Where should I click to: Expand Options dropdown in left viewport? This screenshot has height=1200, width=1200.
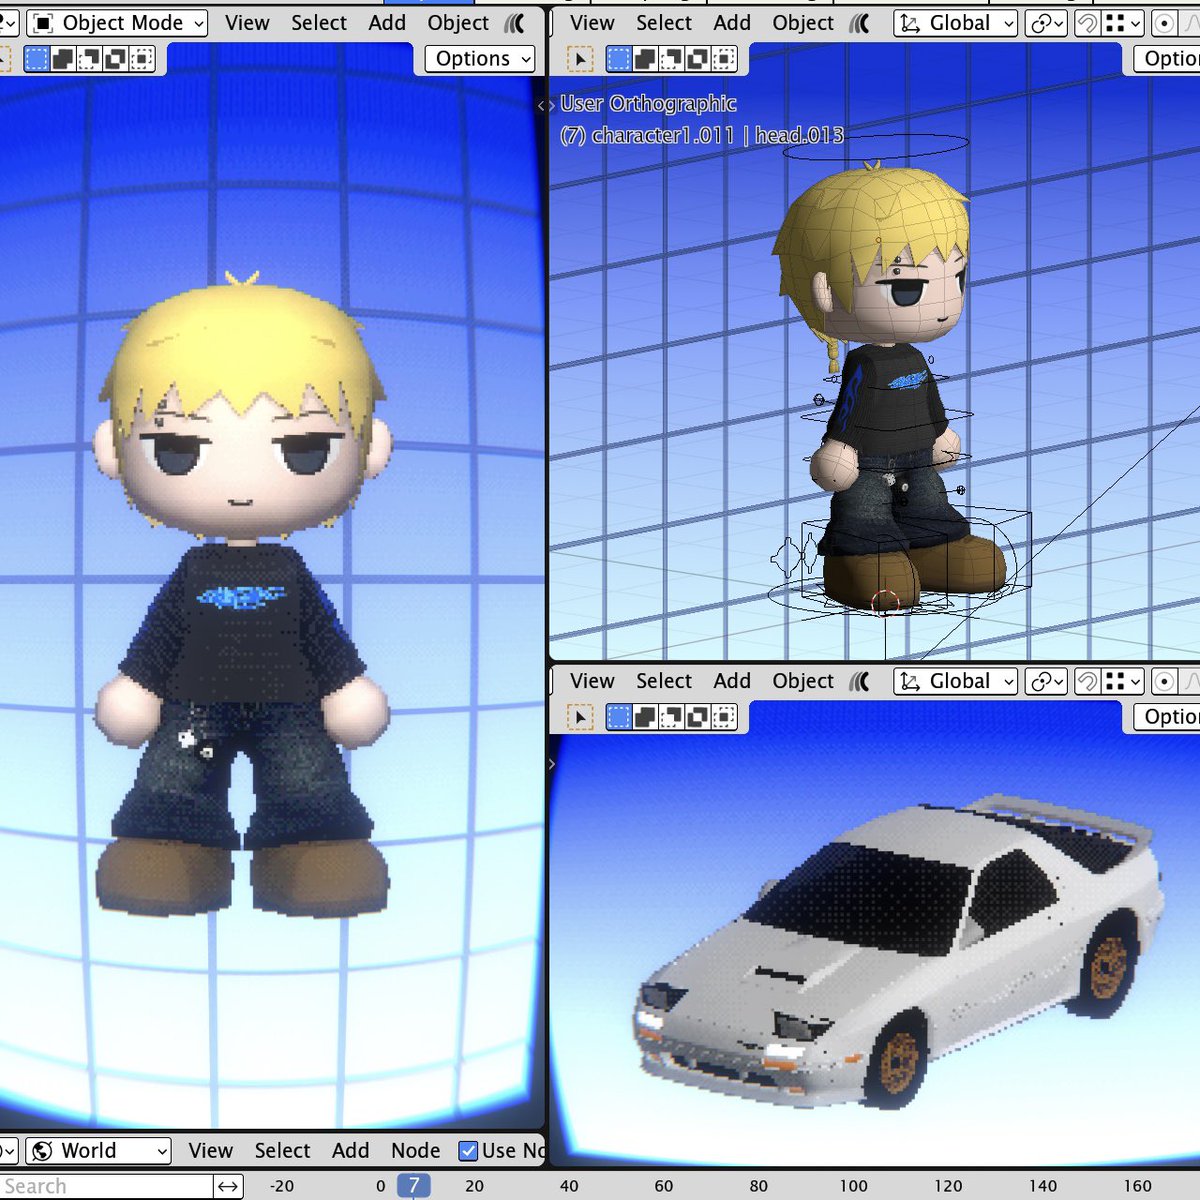coord(480,59)
